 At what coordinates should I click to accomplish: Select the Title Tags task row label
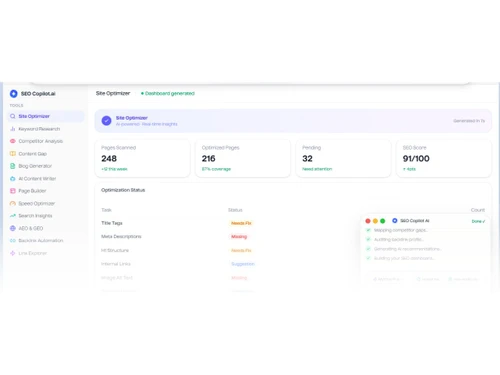pos(112,223)
